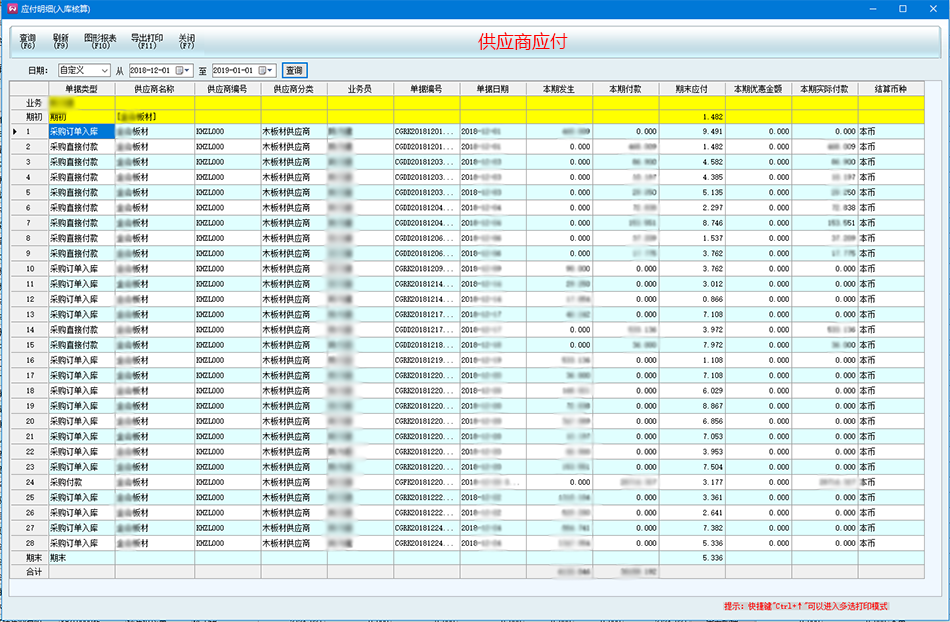The width and height of the screenshot is (950, 622).
Task: Click the period-end value 3.953
Action: pos(713,452)
